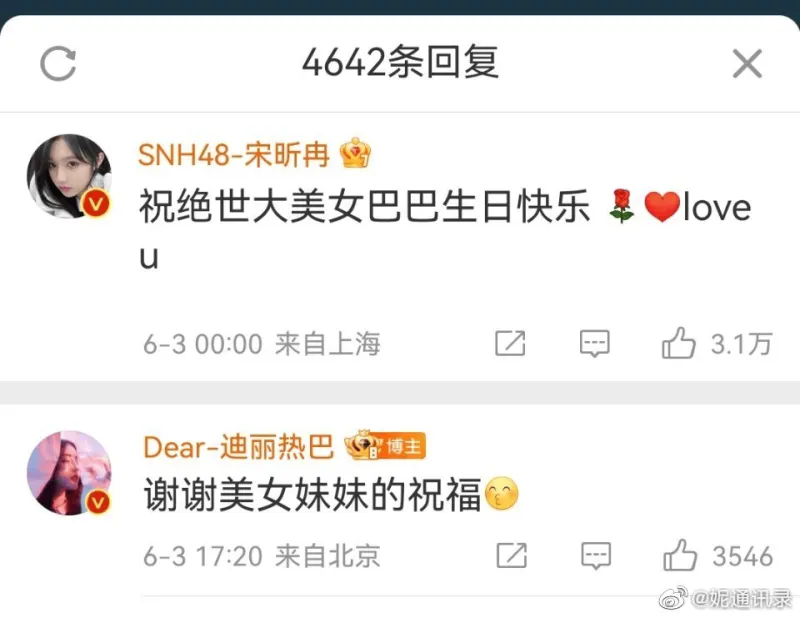Viewport: 800px width, 618px height.
Task: Tap the crown badge beside SNH48-宋昕冉
Action: click(356, 153)
